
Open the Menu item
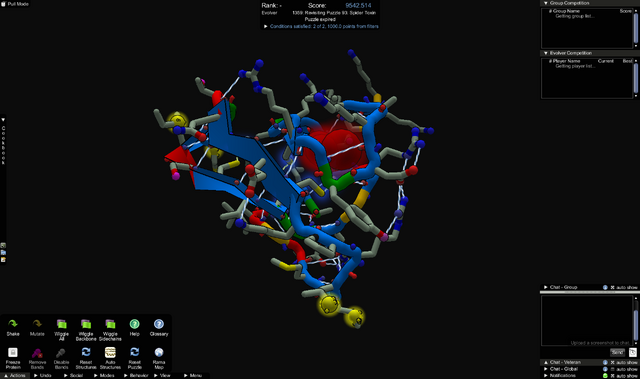[x=193, y=375]
